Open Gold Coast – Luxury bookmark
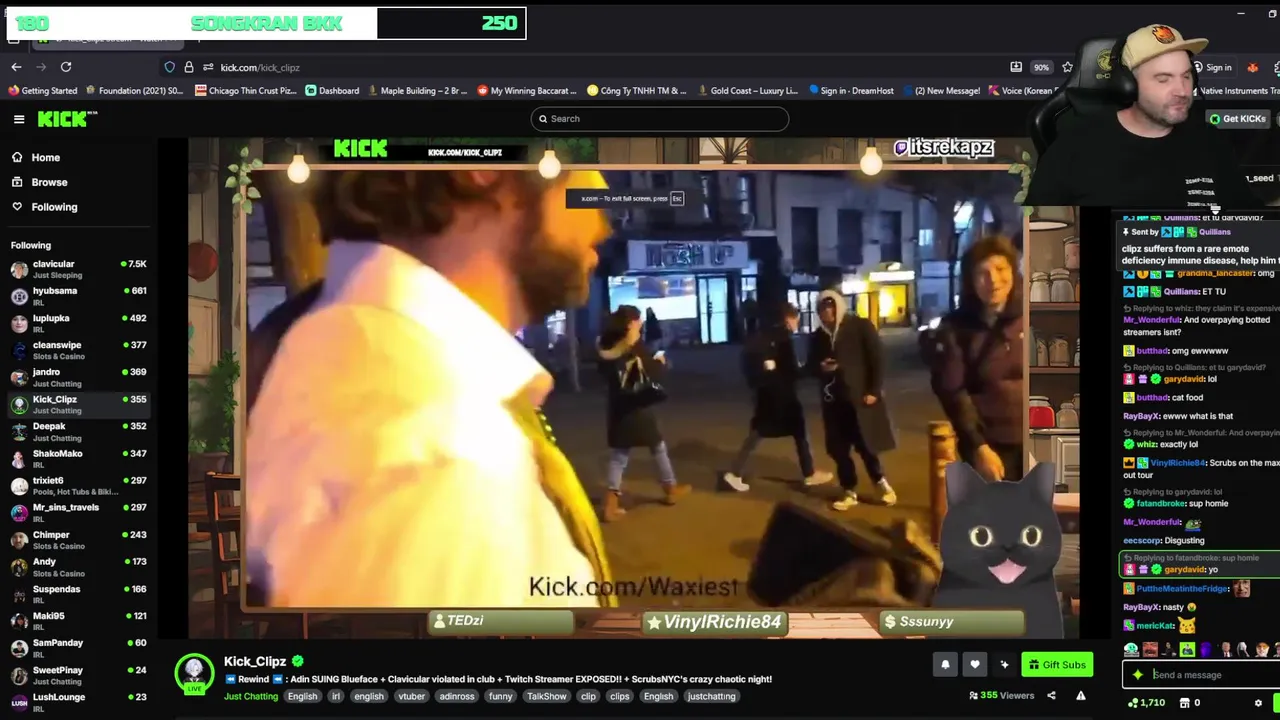This screenshot has width=1280, height=720. 747,91
